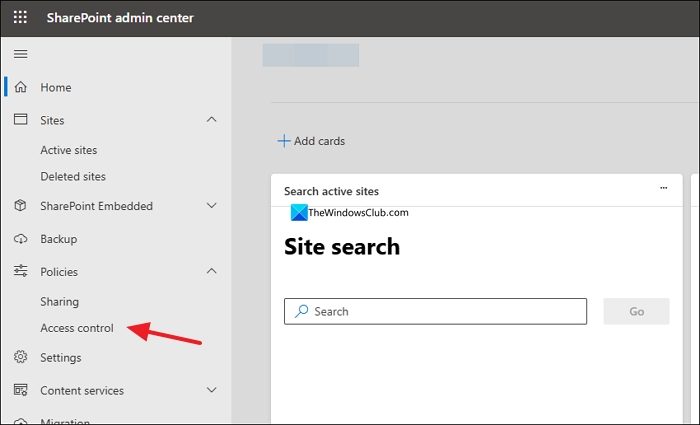This screenshot has height=425, width=700.
Task: Click the Site search heading
Action: [342, 246]
